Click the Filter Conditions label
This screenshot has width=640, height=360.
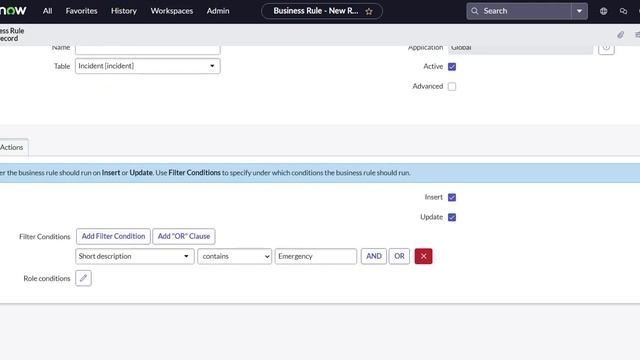45,237
